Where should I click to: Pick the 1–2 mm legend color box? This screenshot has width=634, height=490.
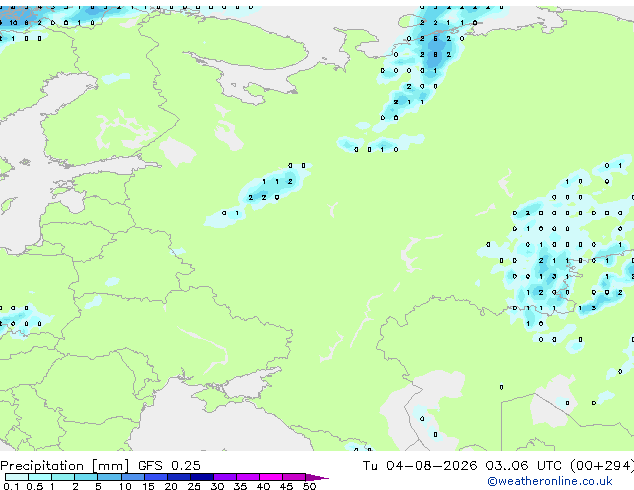coord(63,477)
